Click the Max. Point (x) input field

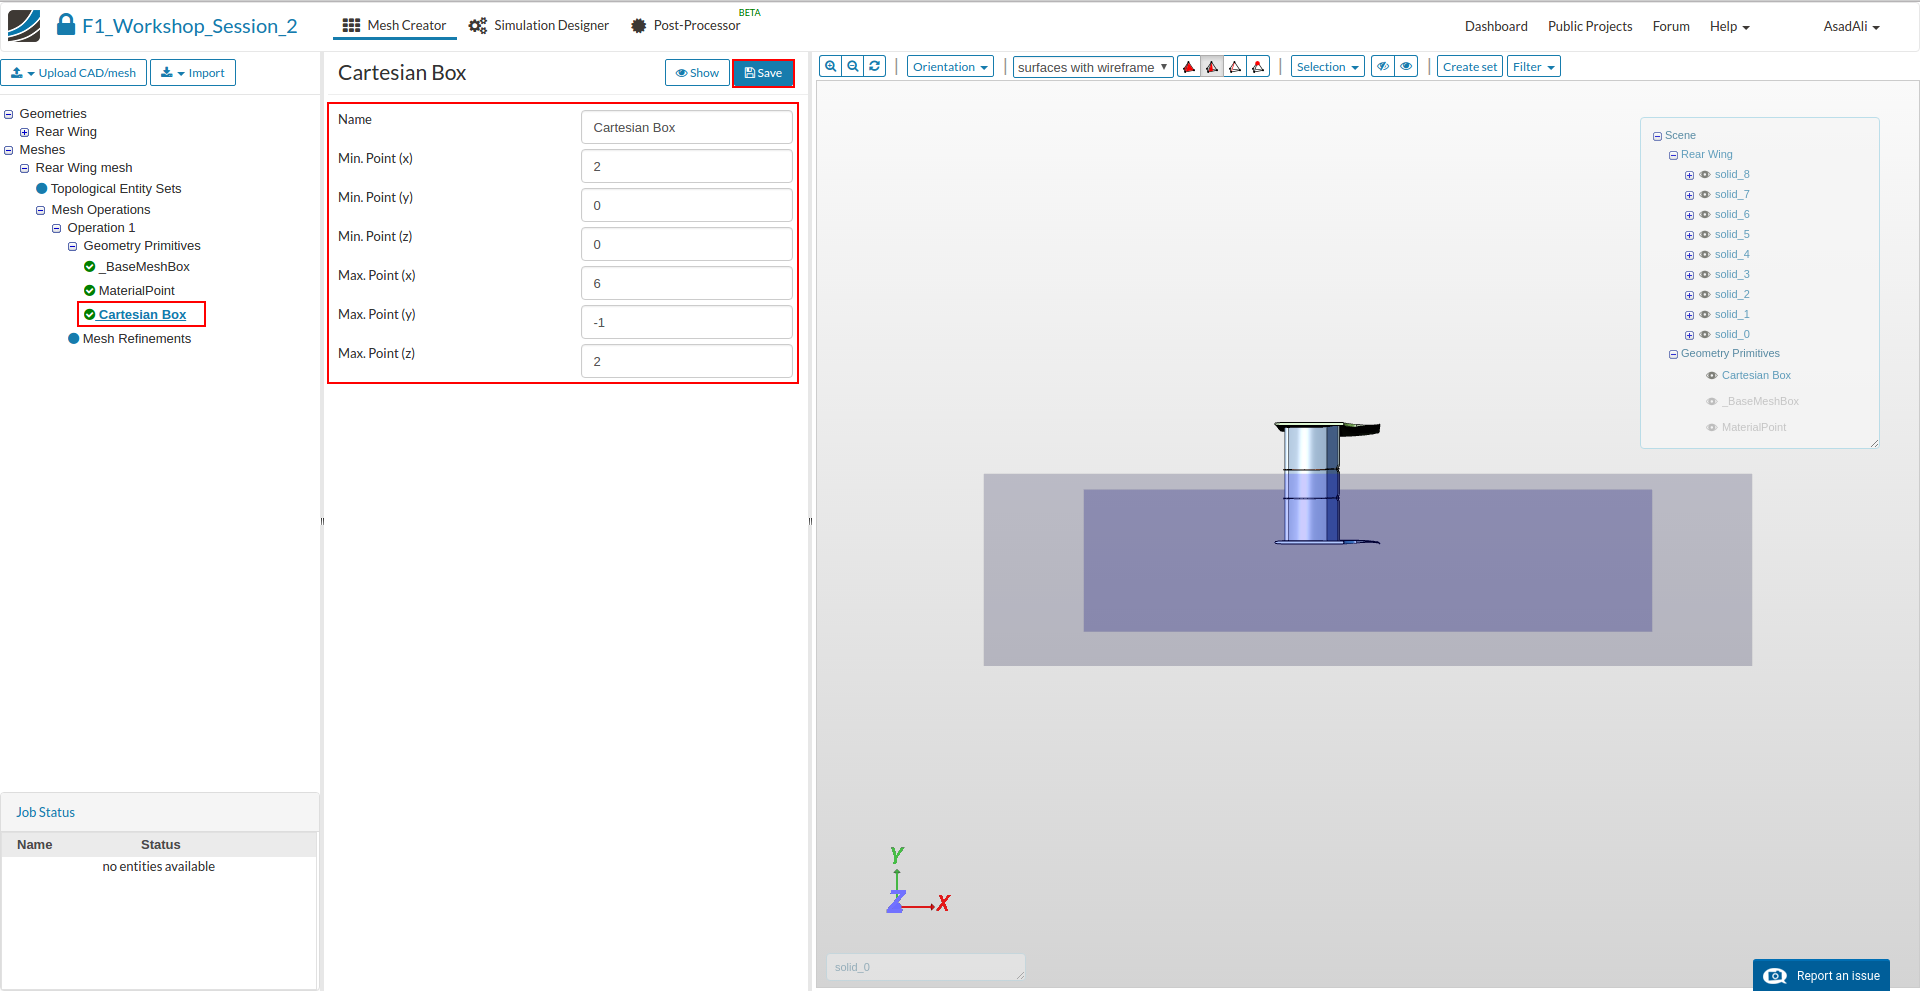click(686, 284)
